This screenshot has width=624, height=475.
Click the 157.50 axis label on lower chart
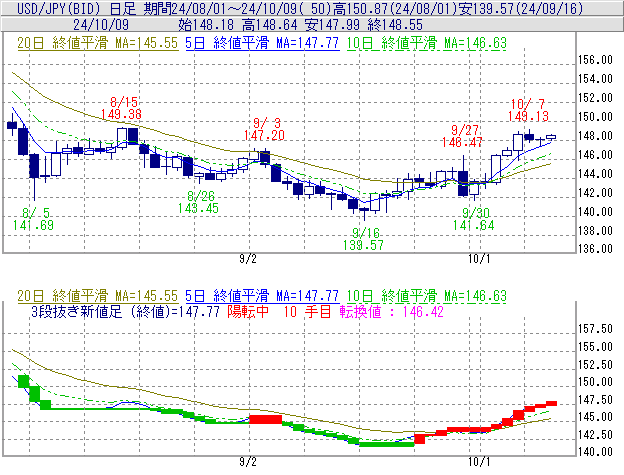tap(595, 329)
